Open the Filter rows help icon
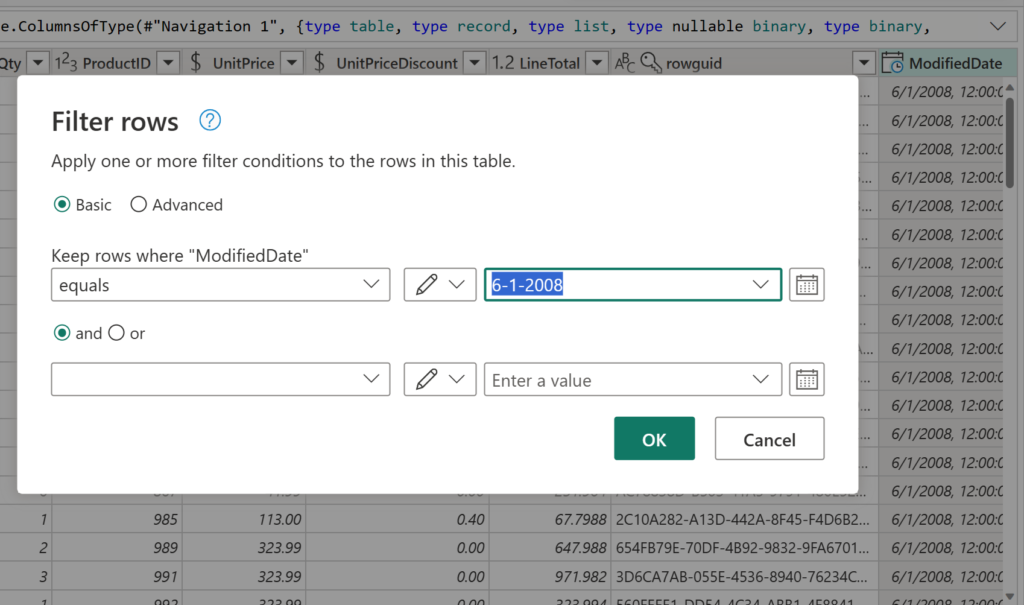This screenshot has height=605, width=1024. pos(209,120)
